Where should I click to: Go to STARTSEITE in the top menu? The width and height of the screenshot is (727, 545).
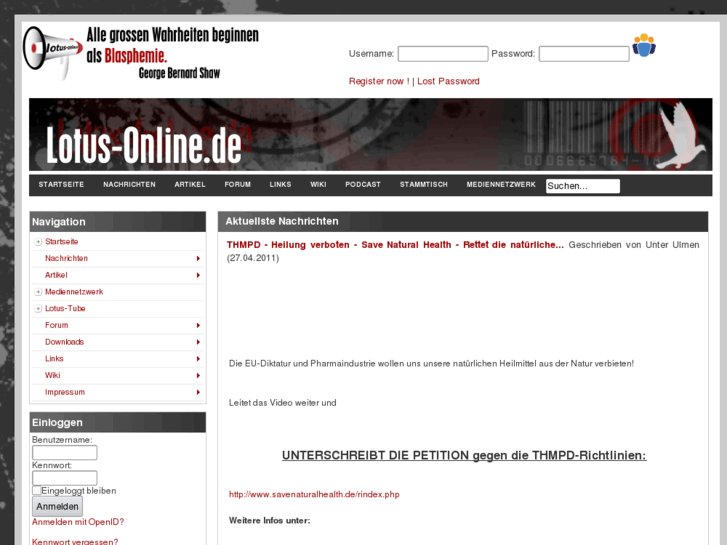[x=61, y=185]
